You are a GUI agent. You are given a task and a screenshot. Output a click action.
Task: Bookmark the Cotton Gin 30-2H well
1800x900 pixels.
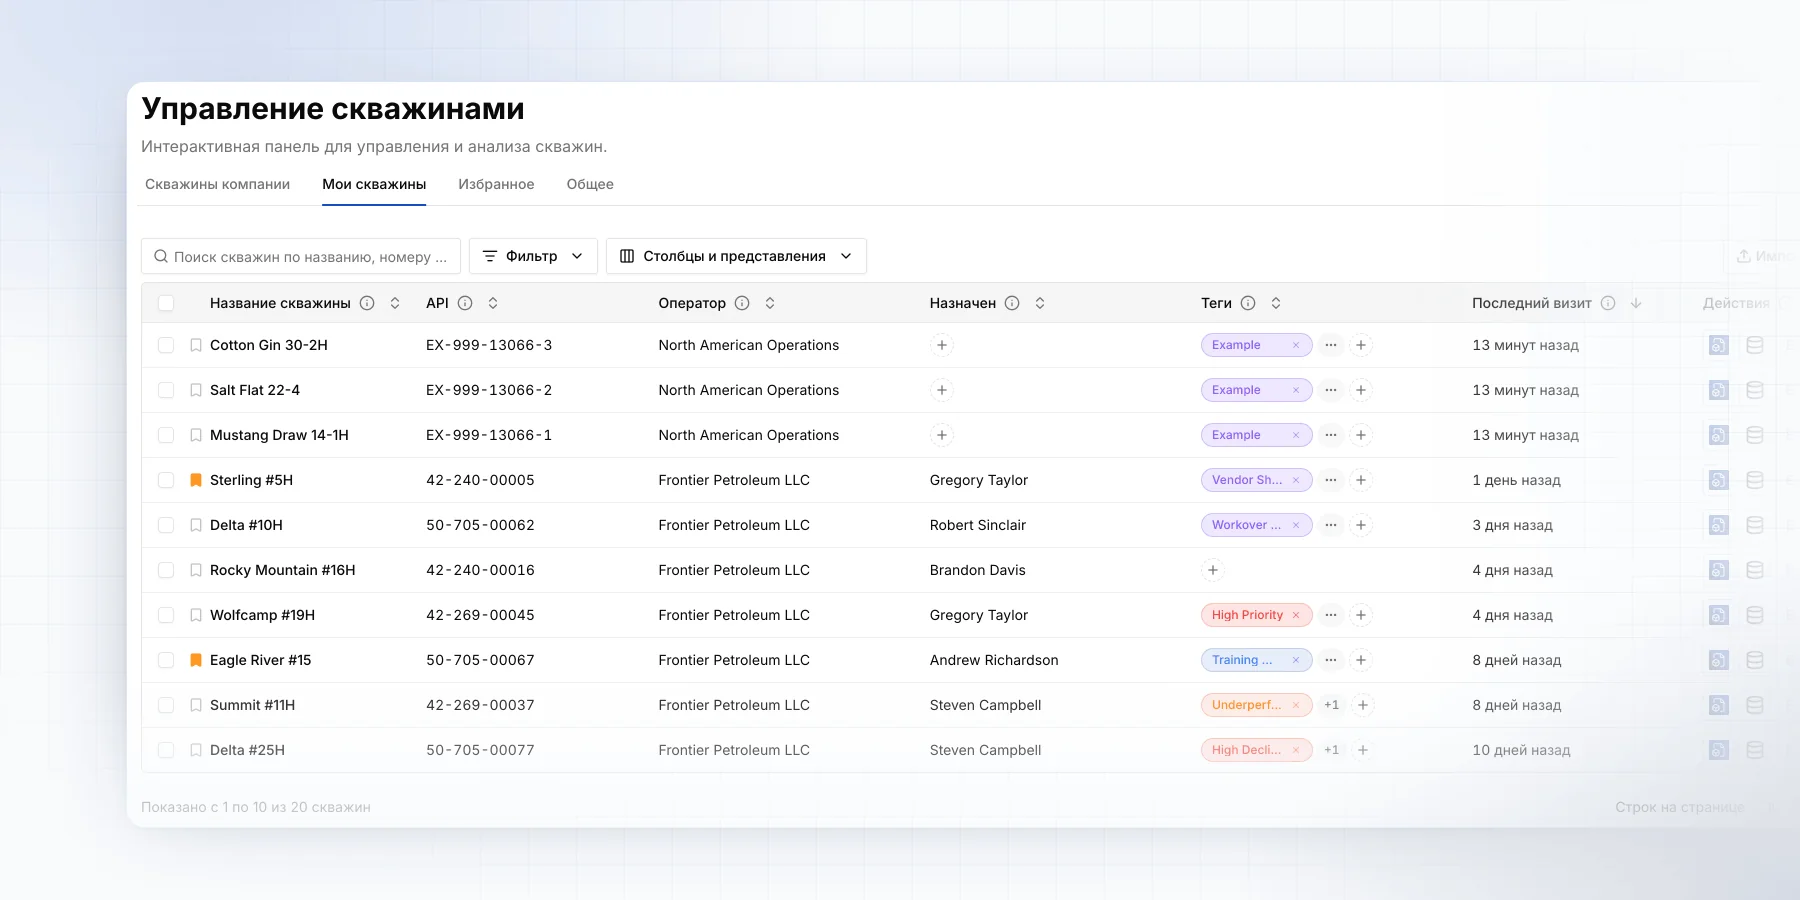point(196,345)
